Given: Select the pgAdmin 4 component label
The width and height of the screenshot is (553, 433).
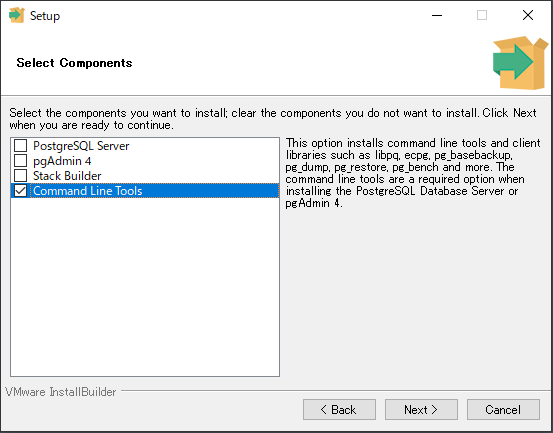Looking at the screenshot, I should tap(62, 161).
